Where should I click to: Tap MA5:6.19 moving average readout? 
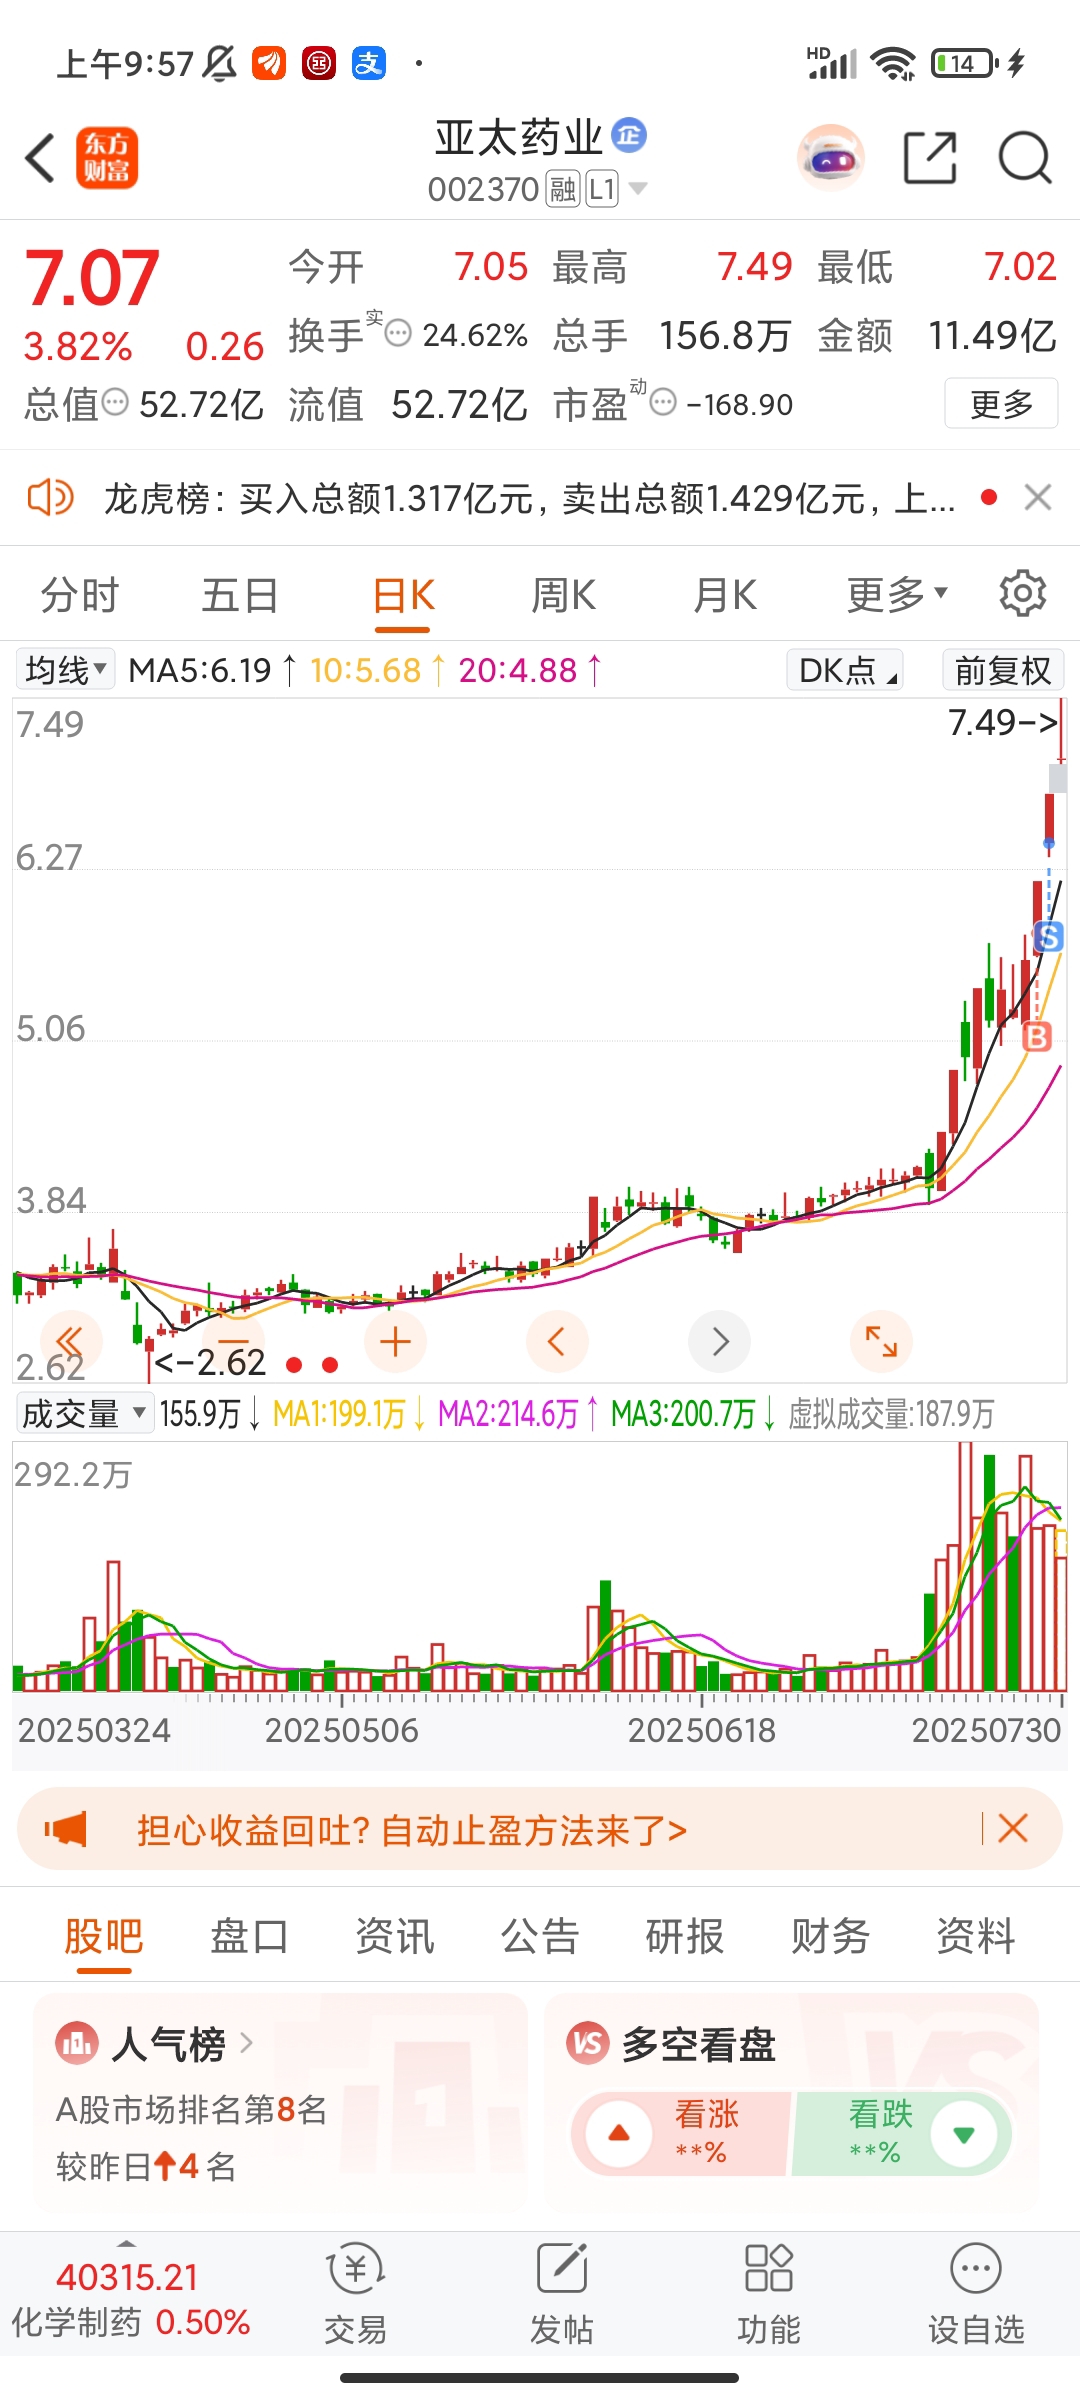(213, 669)
